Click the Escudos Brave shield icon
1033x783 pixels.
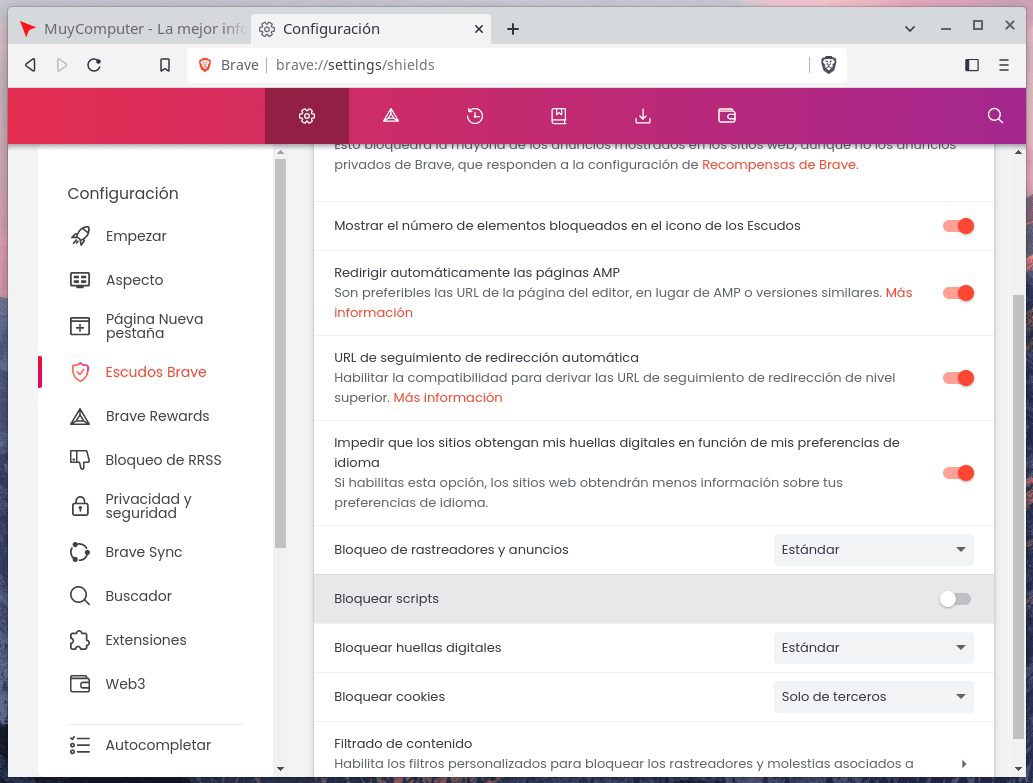(80, 372)
